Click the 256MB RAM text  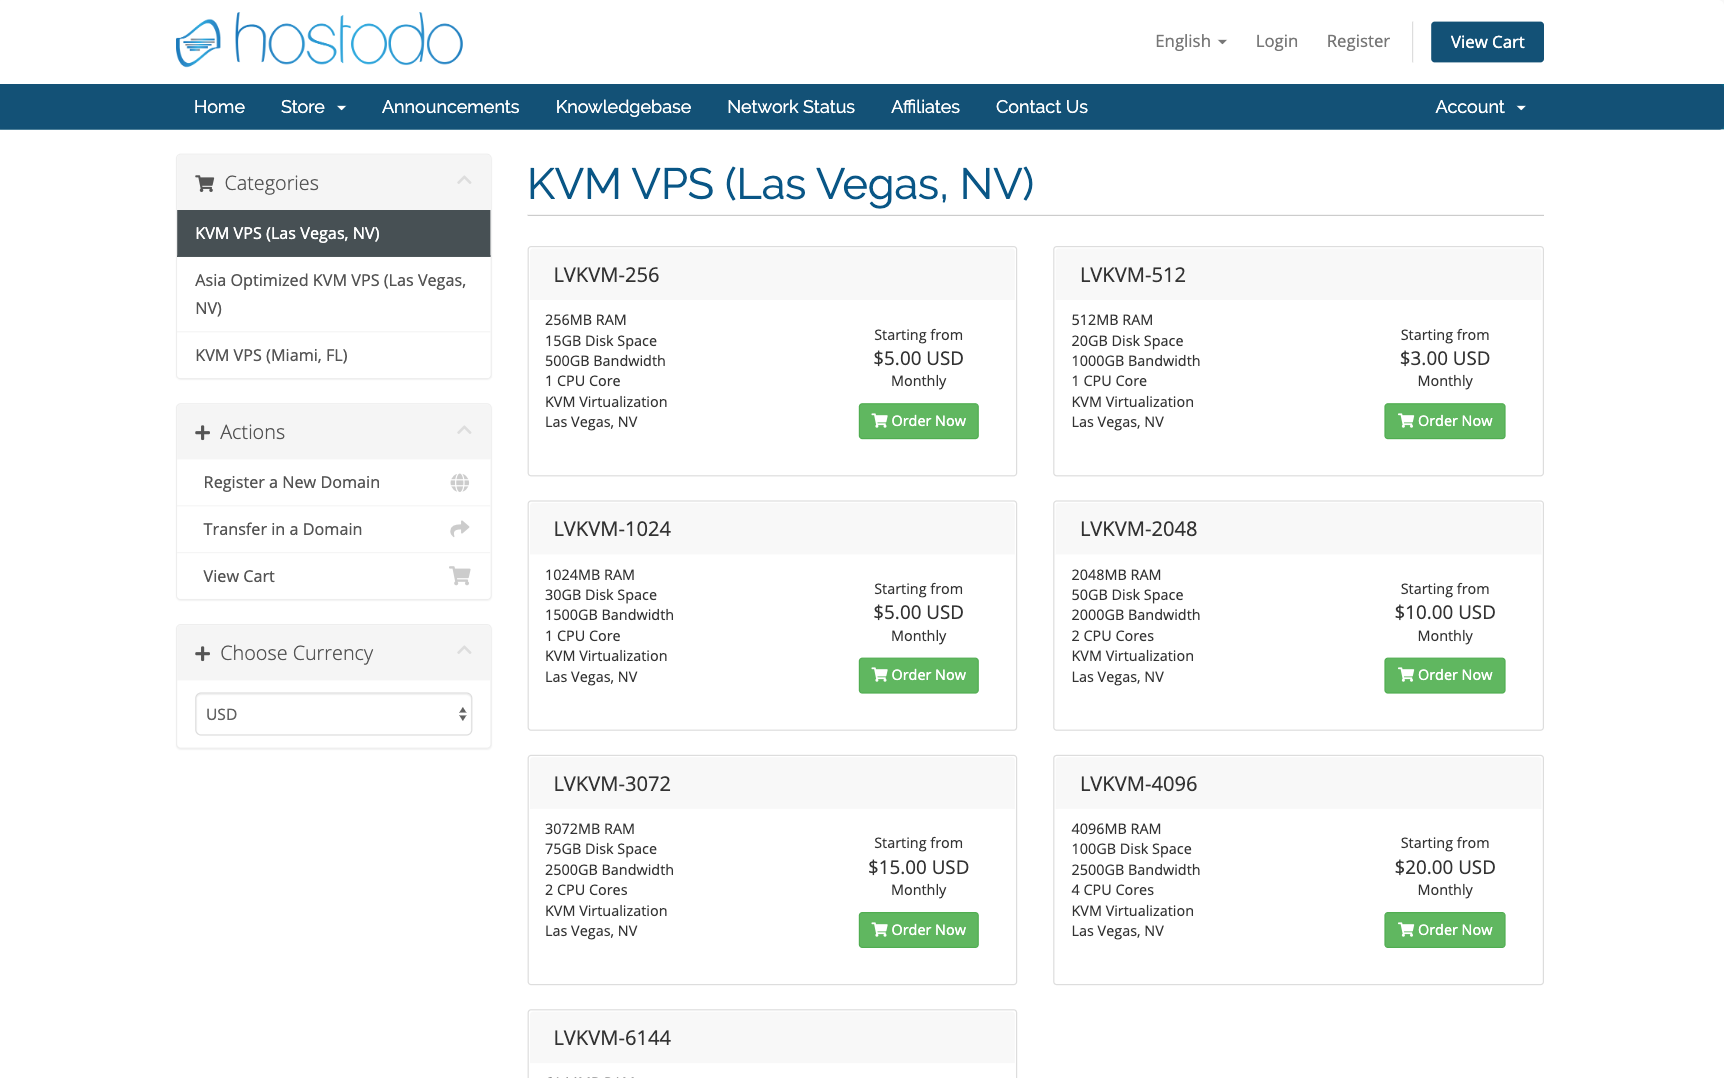[x=585, y=320]
